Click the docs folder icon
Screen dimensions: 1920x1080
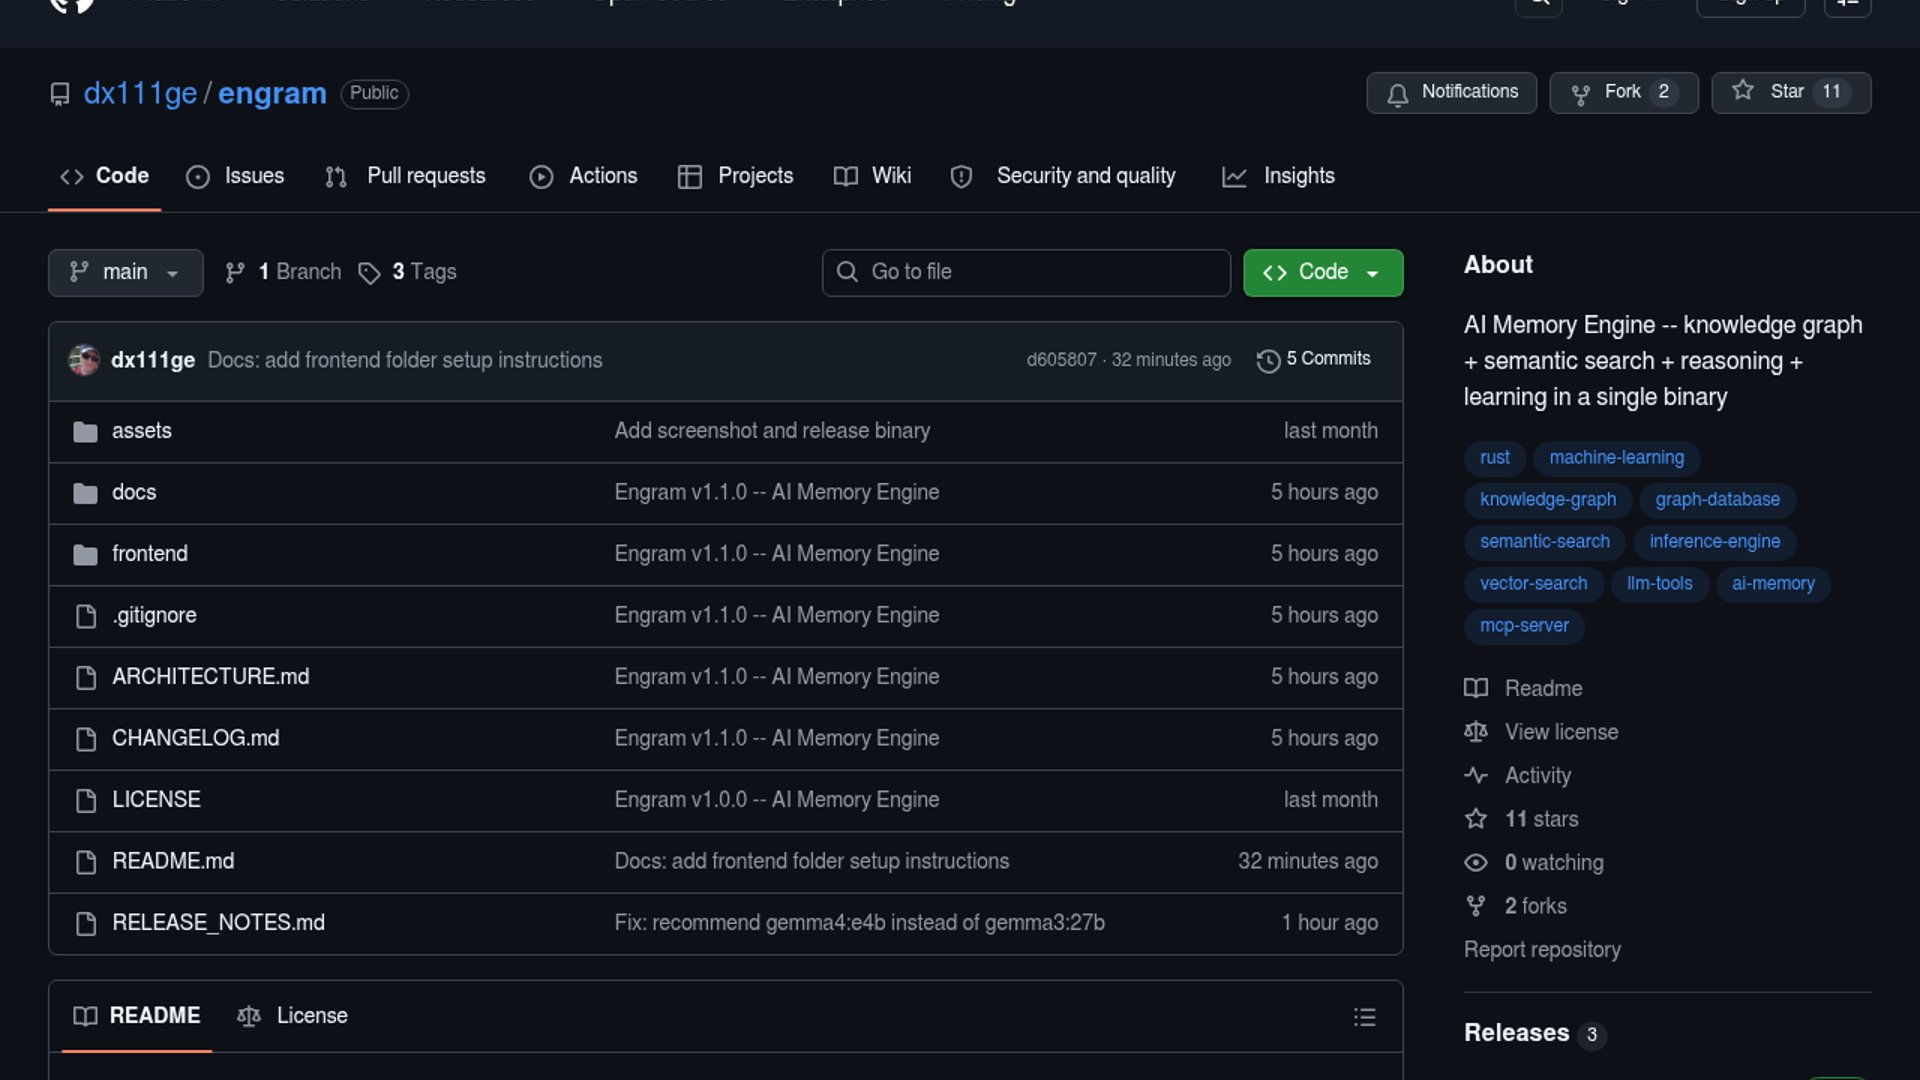86,493
